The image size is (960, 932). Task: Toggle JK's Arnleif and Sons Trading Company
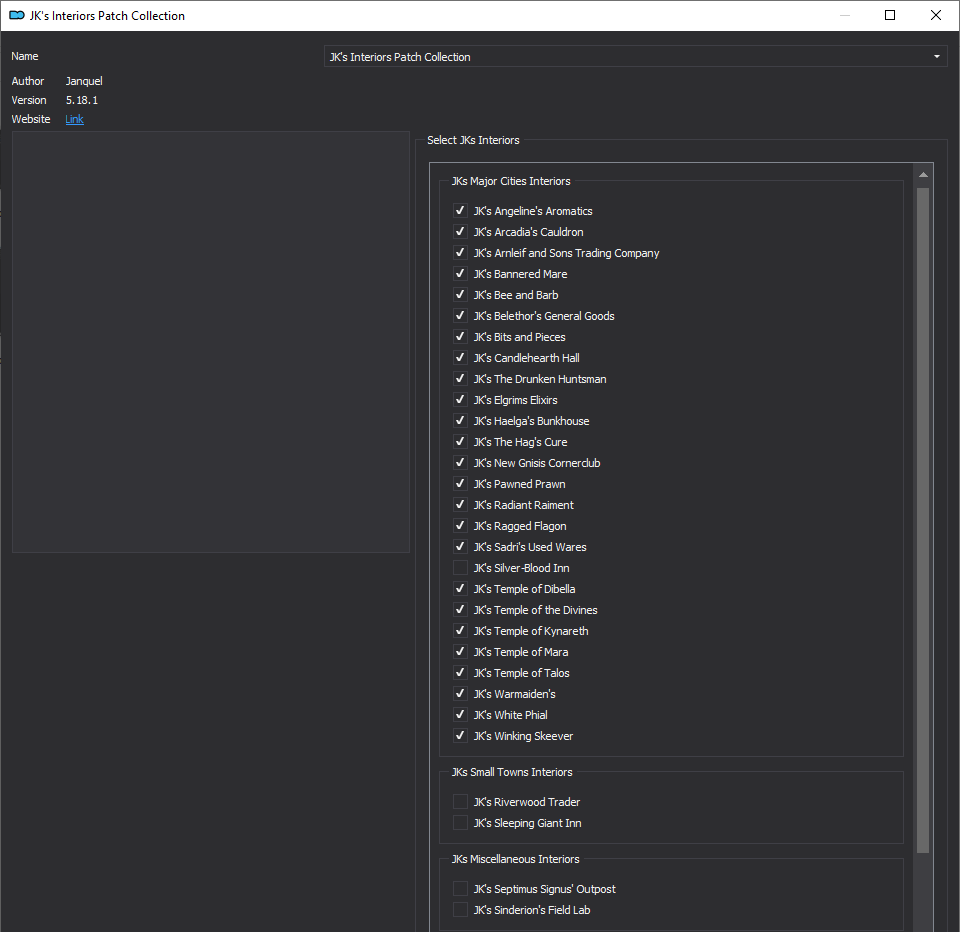(x=460, y=253)
